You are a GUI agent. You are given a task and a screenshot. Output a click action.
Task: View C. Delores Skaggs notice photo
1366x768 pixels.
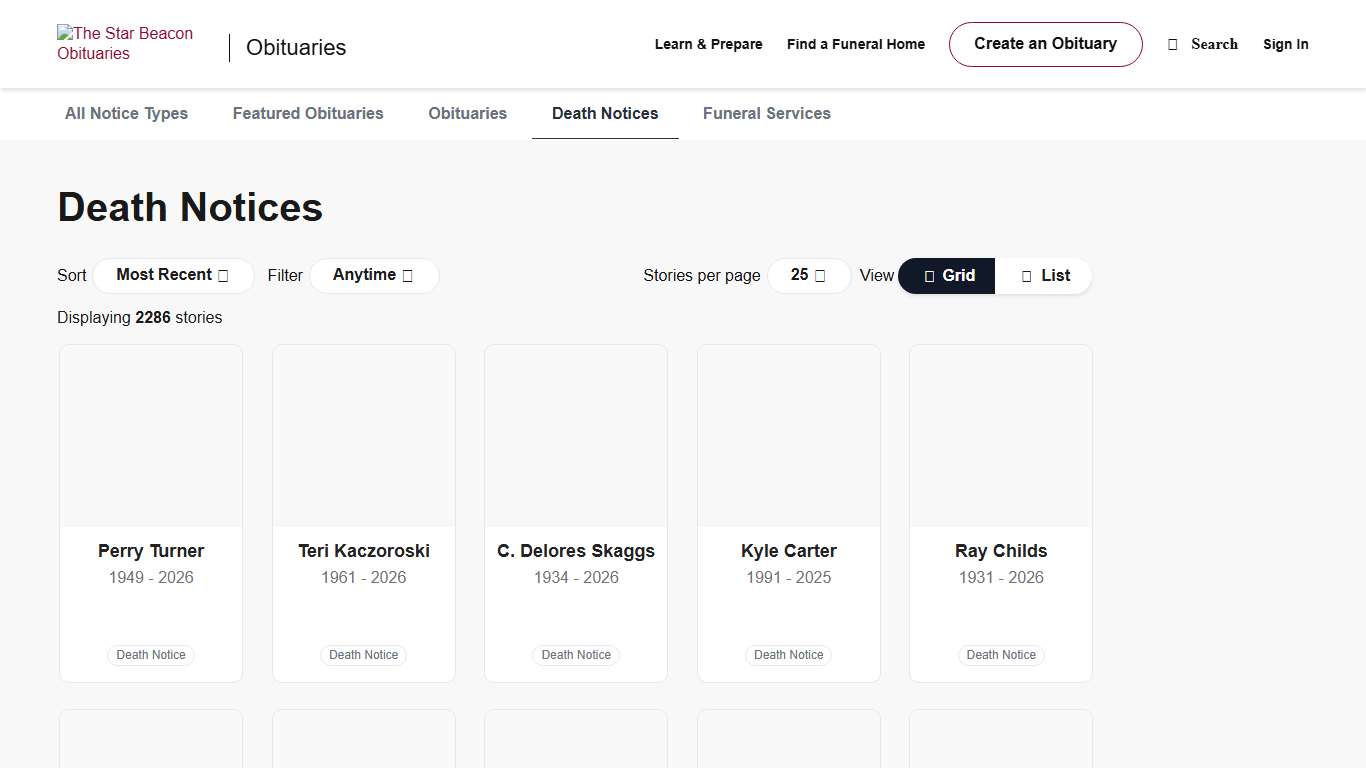[576, 436]
